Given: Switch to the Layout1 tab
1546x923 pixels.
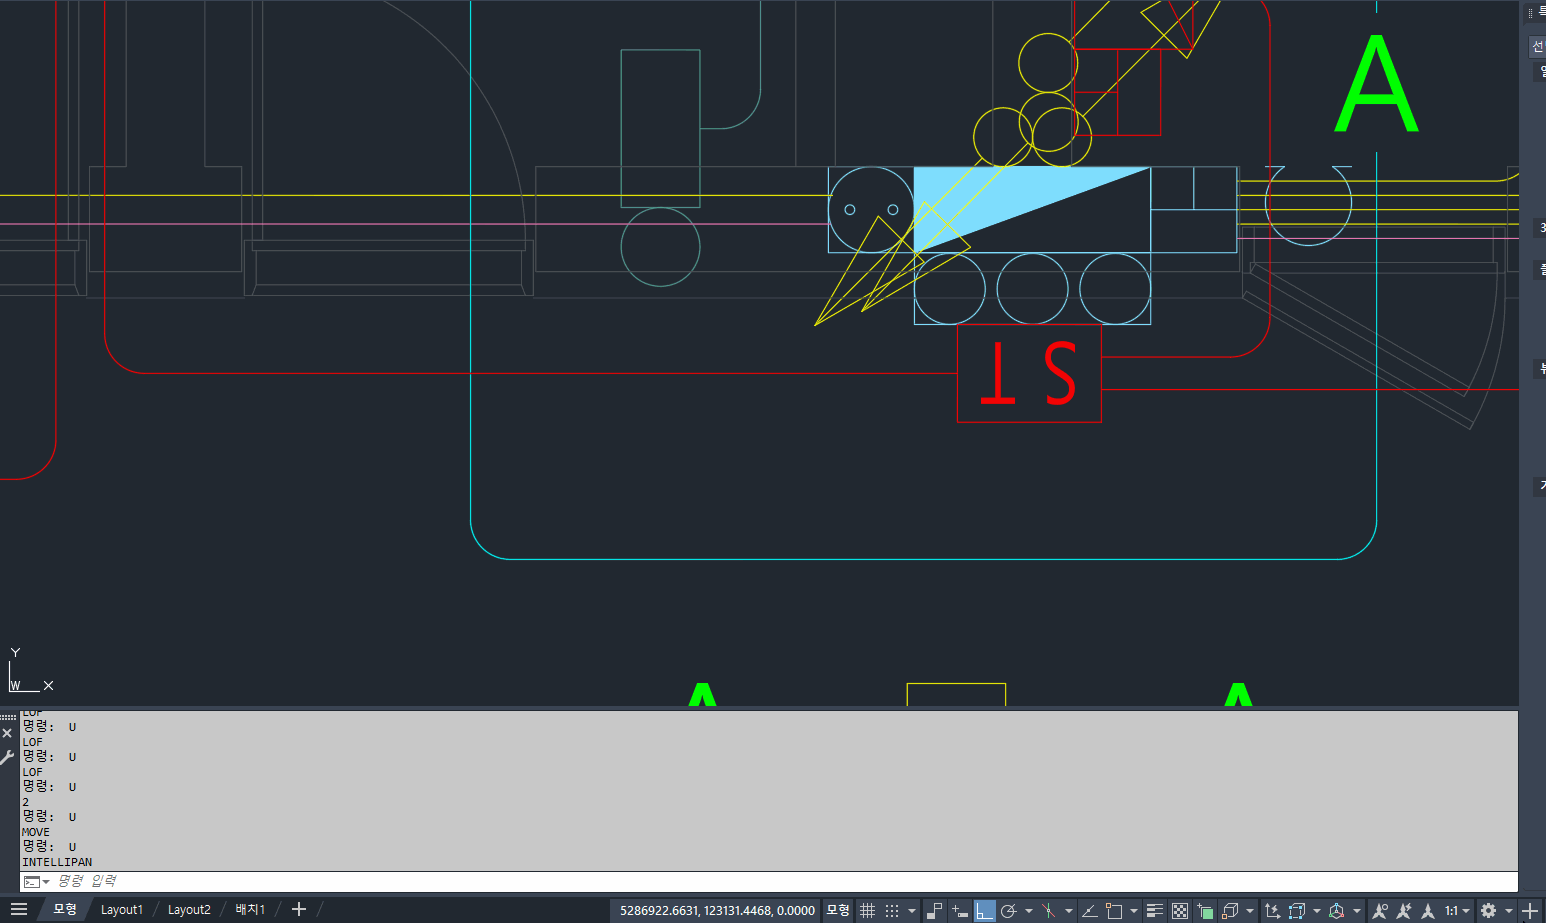Looking at the screenshot, I should click(x=122, y=910).
